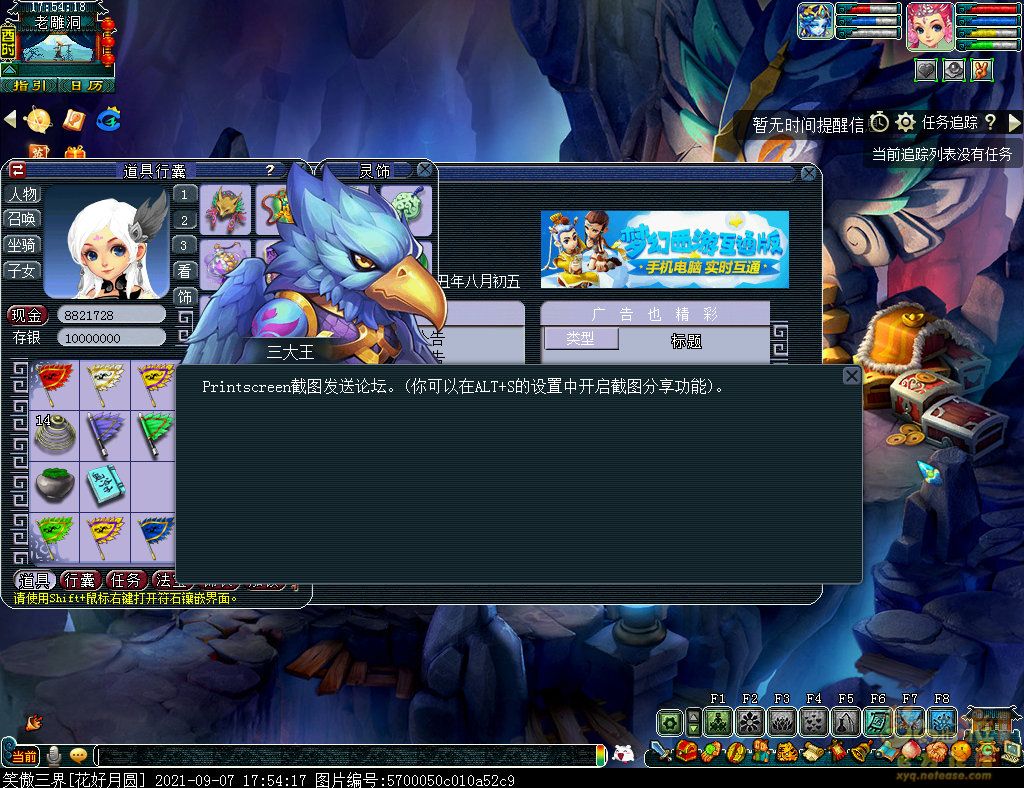Open the orange gift box icon
The width and height of the screenshot is (1024, 788).
pos(75,153)
